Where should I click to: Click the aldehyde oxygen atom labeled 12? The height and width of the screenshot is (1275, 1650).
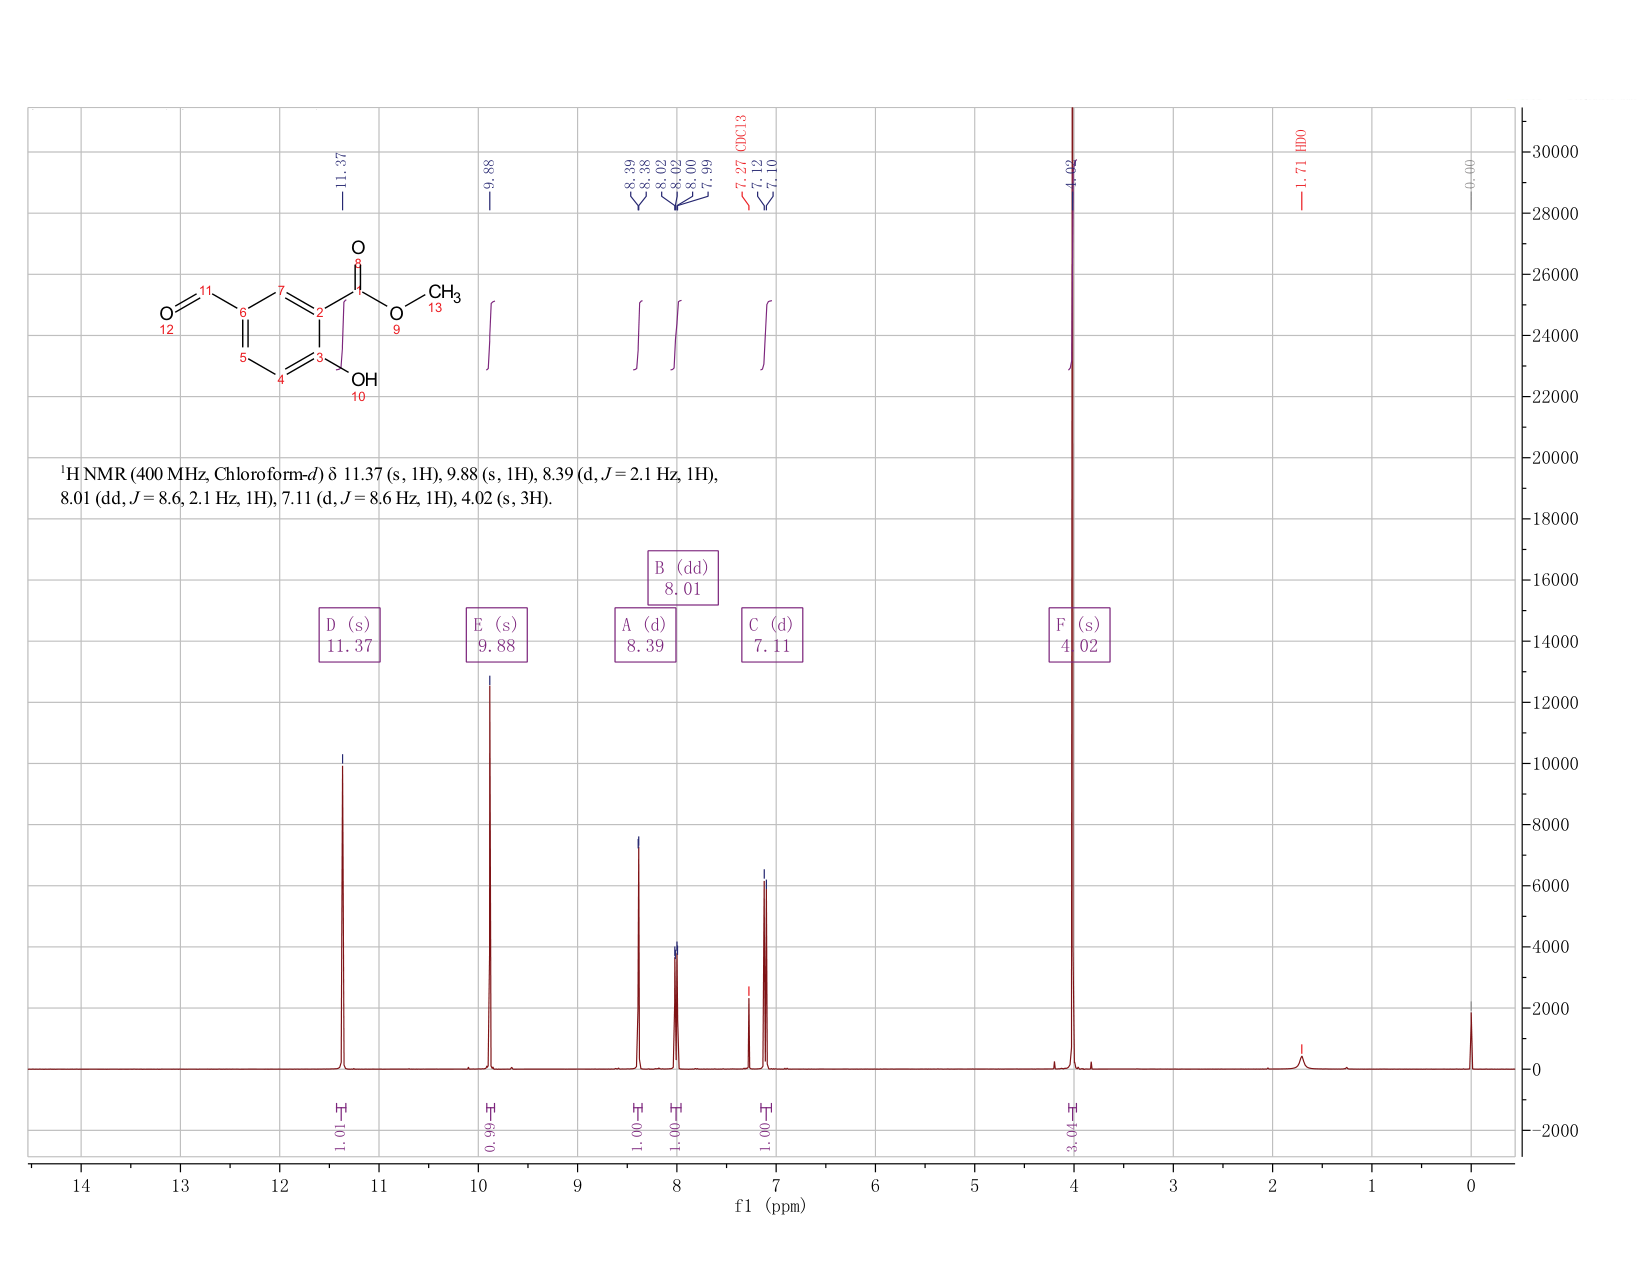click(x=166, y=314)
